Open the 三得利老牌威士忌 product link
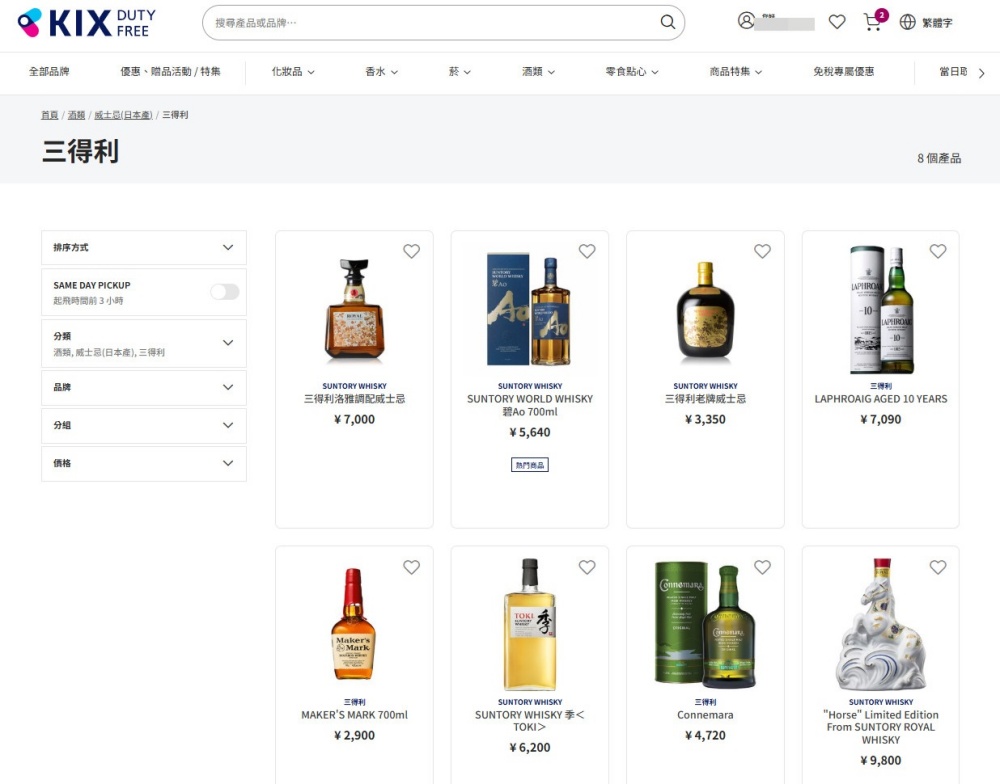 (x=705, y=399)
